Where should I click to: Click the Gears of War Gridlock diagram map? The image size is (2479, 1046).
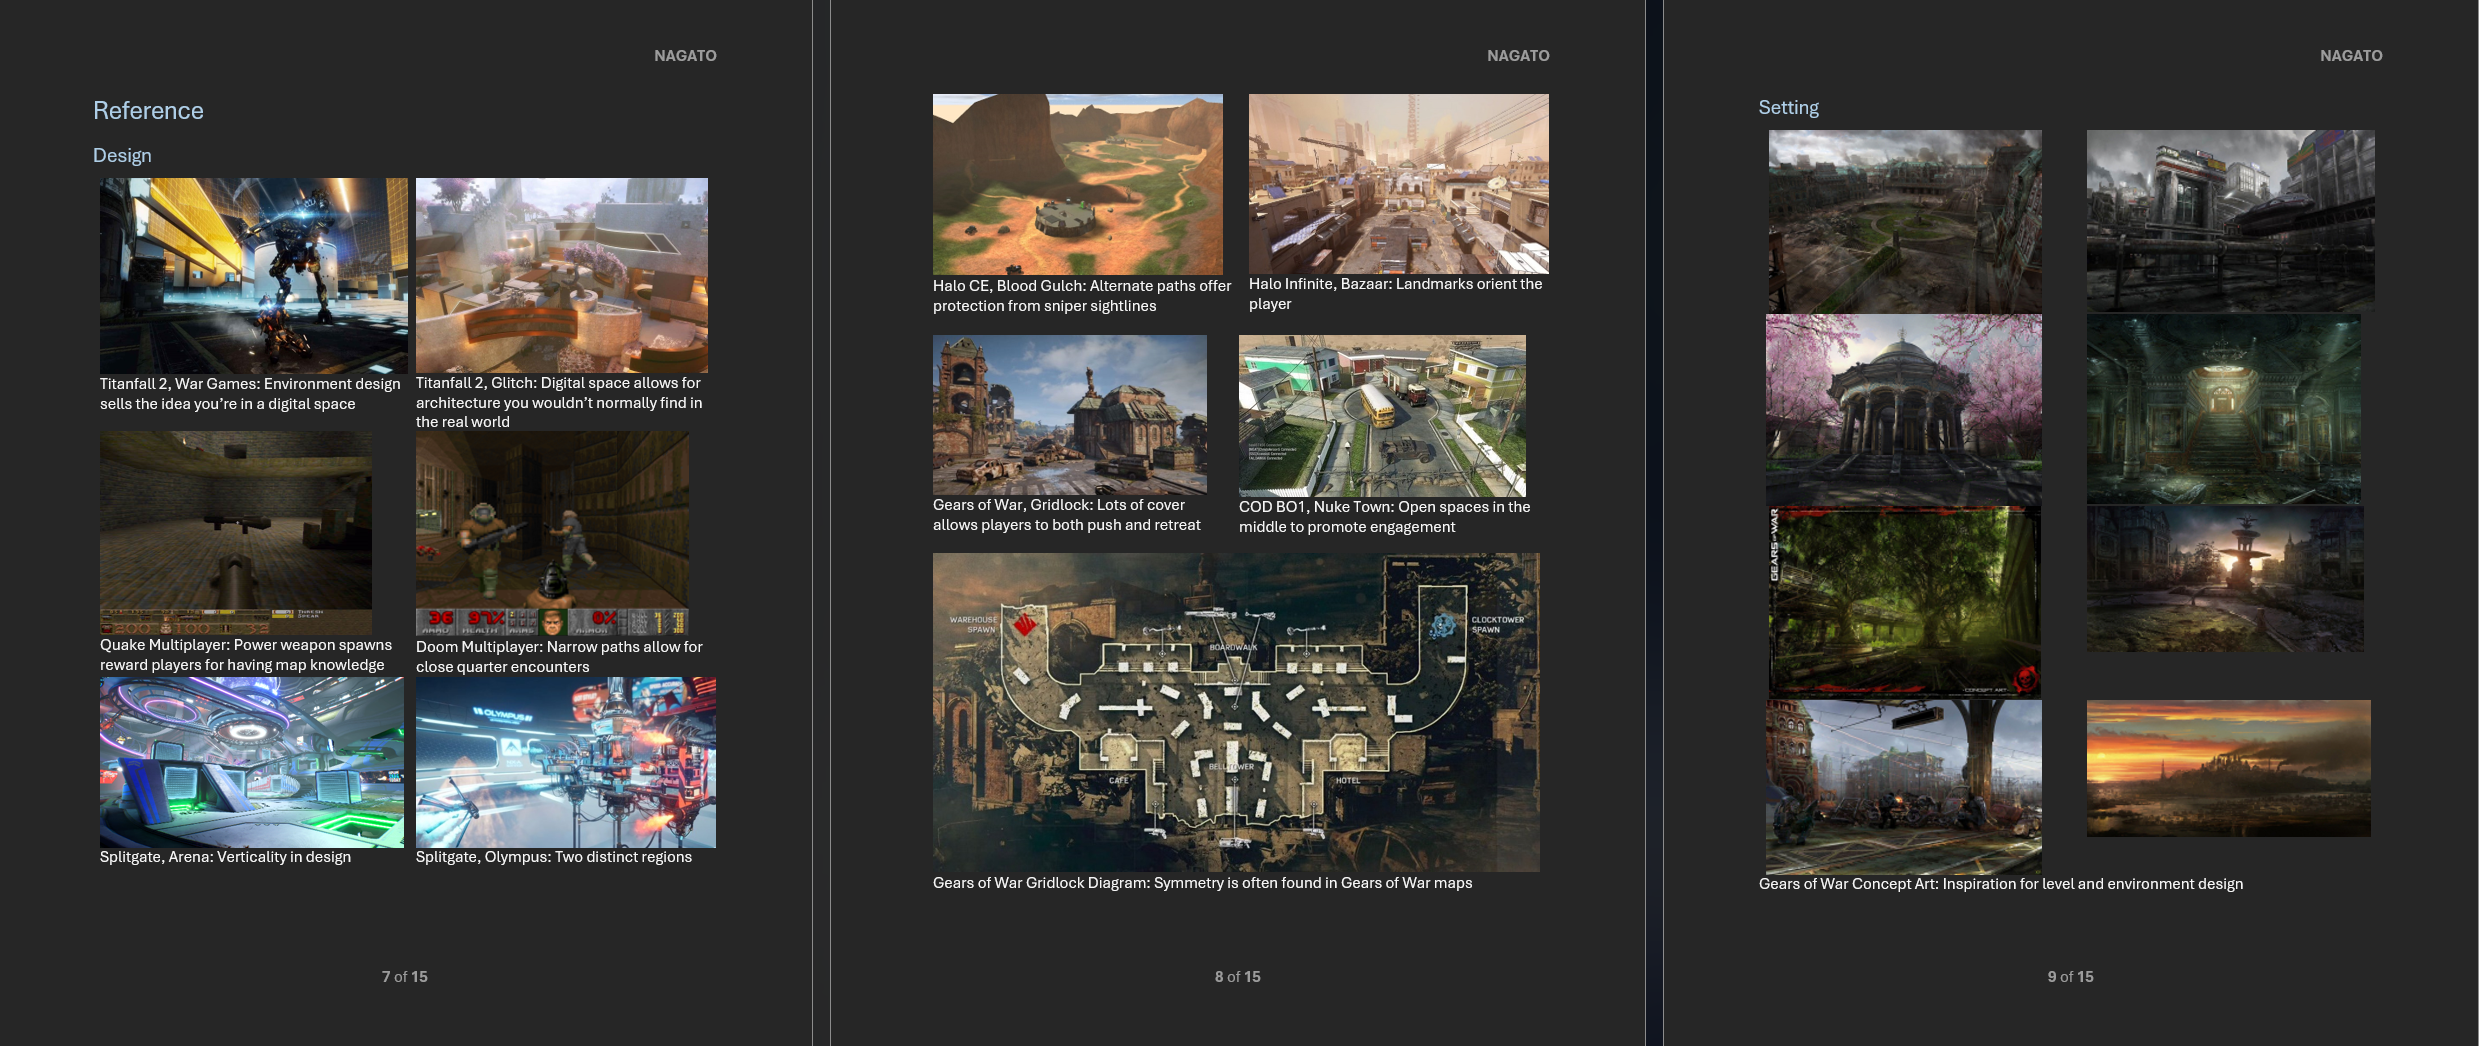1236,712
